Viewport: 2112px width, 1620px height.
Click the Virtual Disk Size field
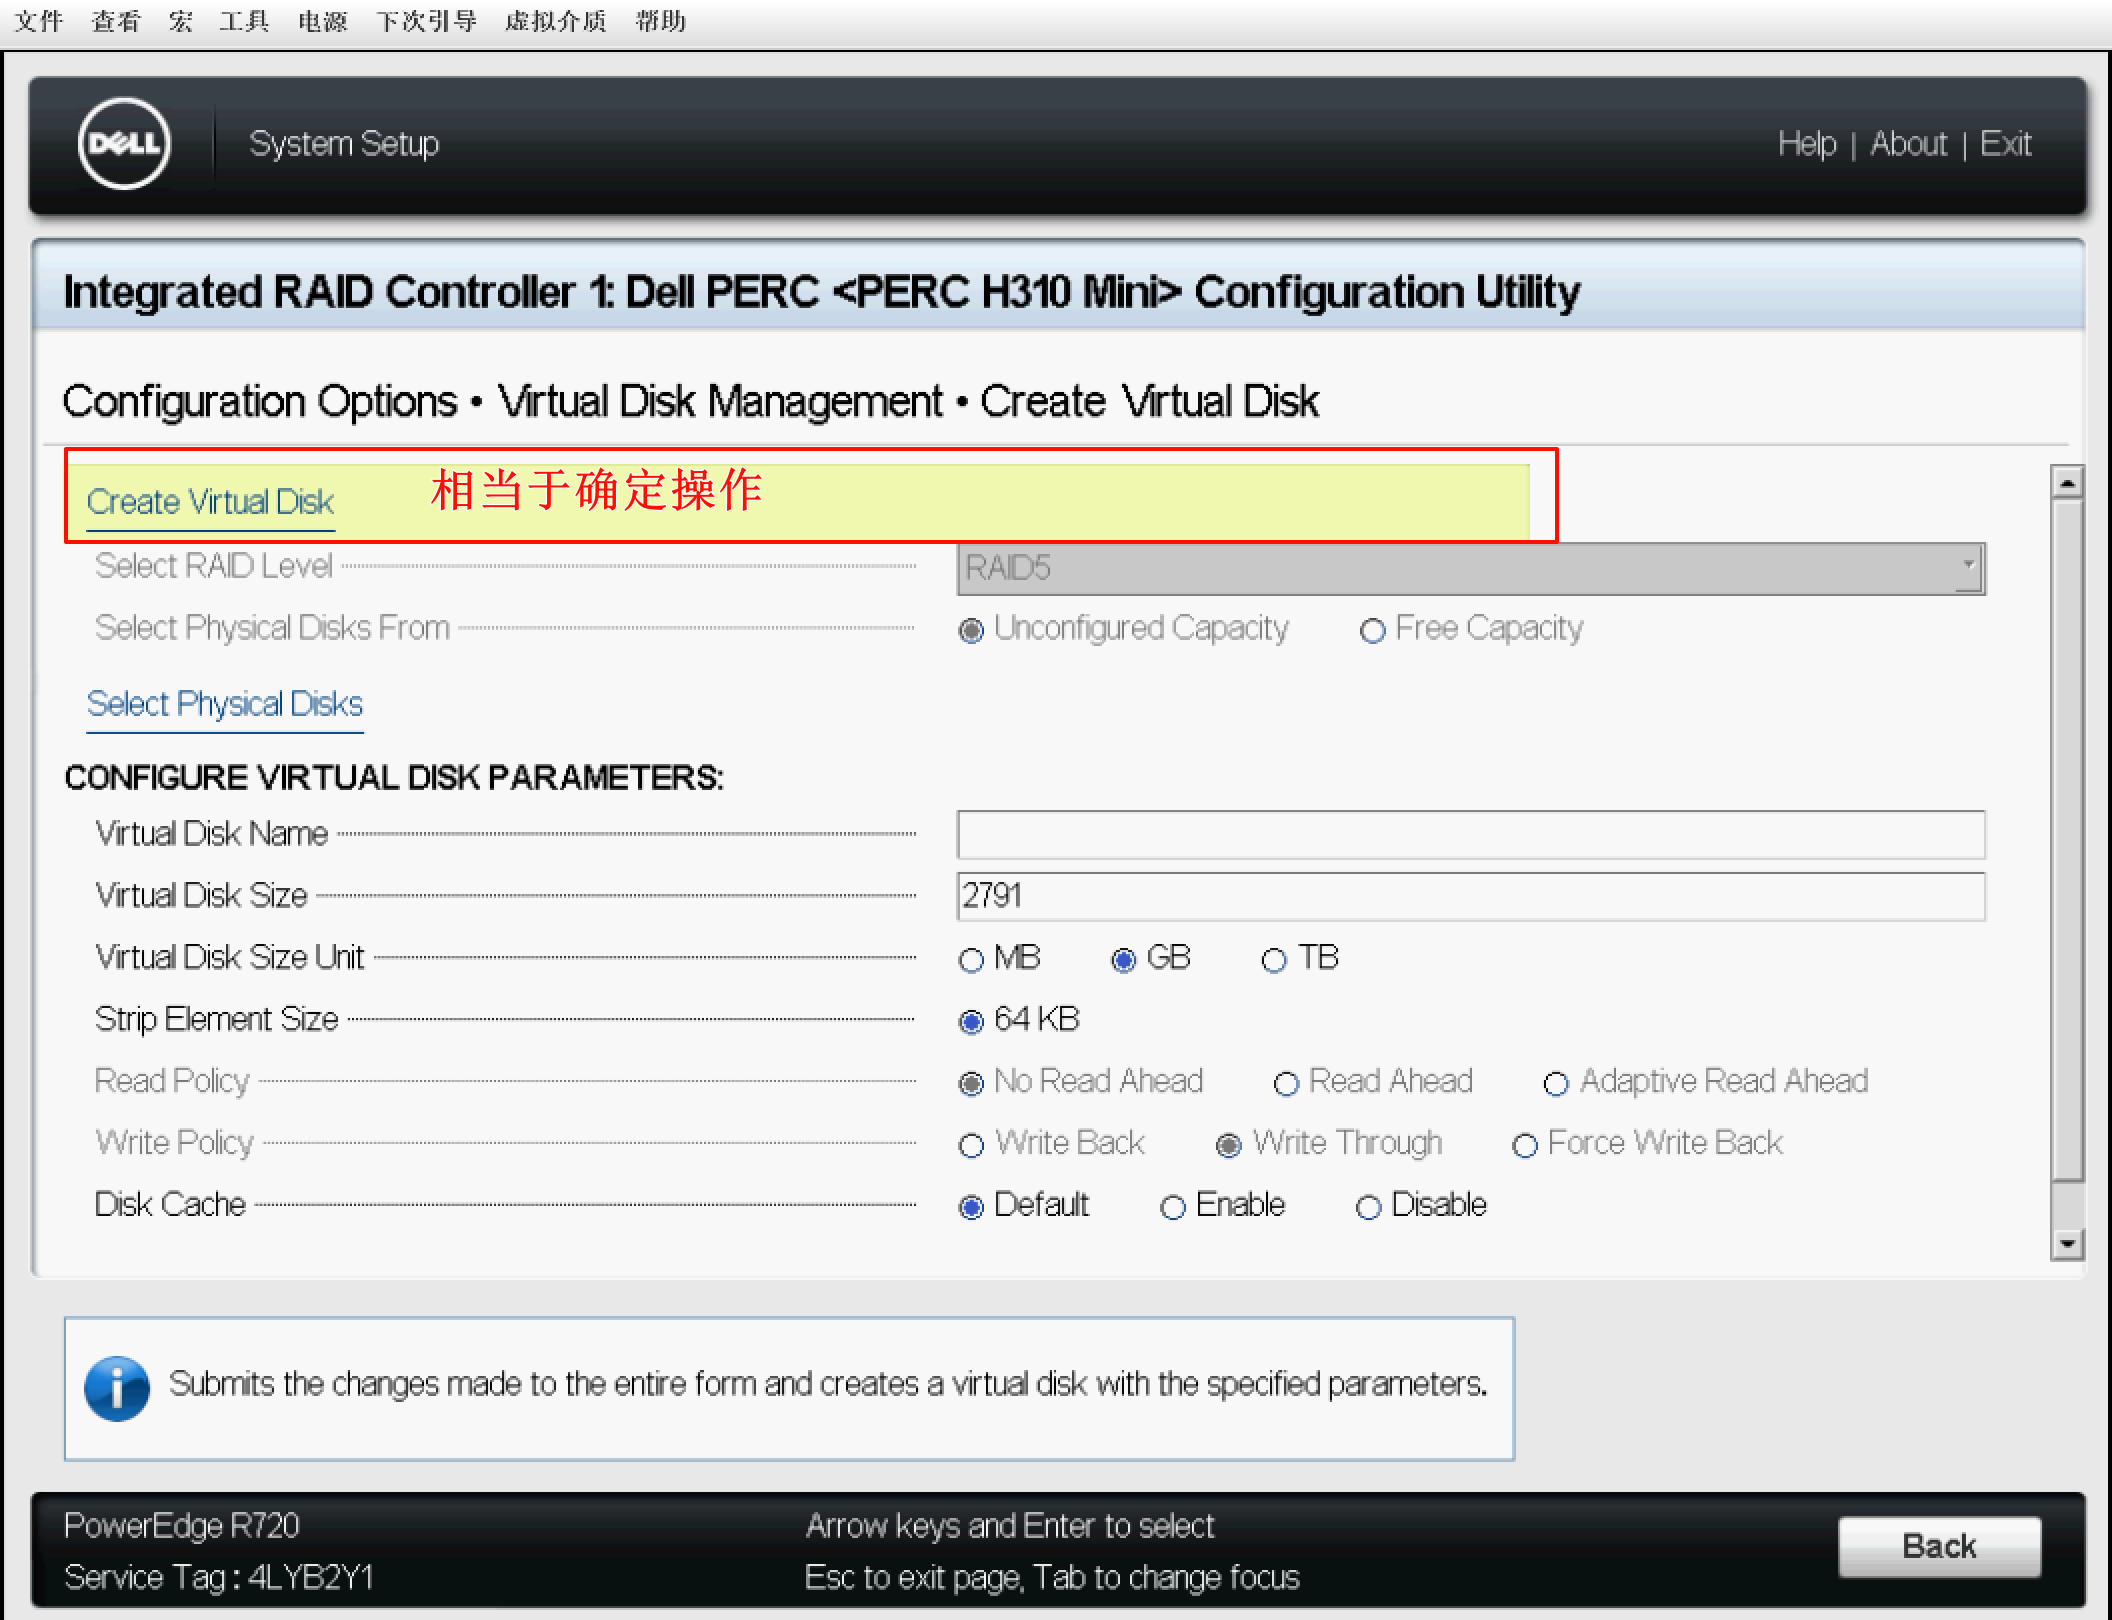(x=1471, y=896)
